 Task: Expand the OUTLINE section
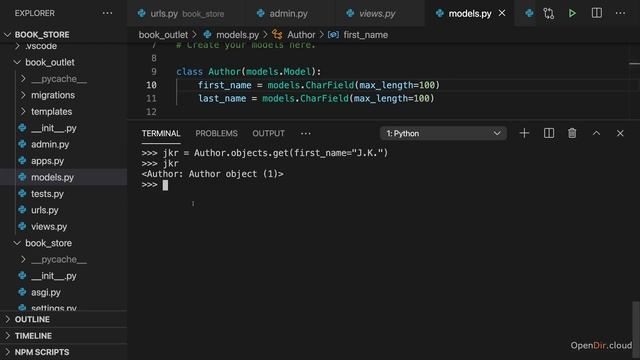(x=7, y=319)
